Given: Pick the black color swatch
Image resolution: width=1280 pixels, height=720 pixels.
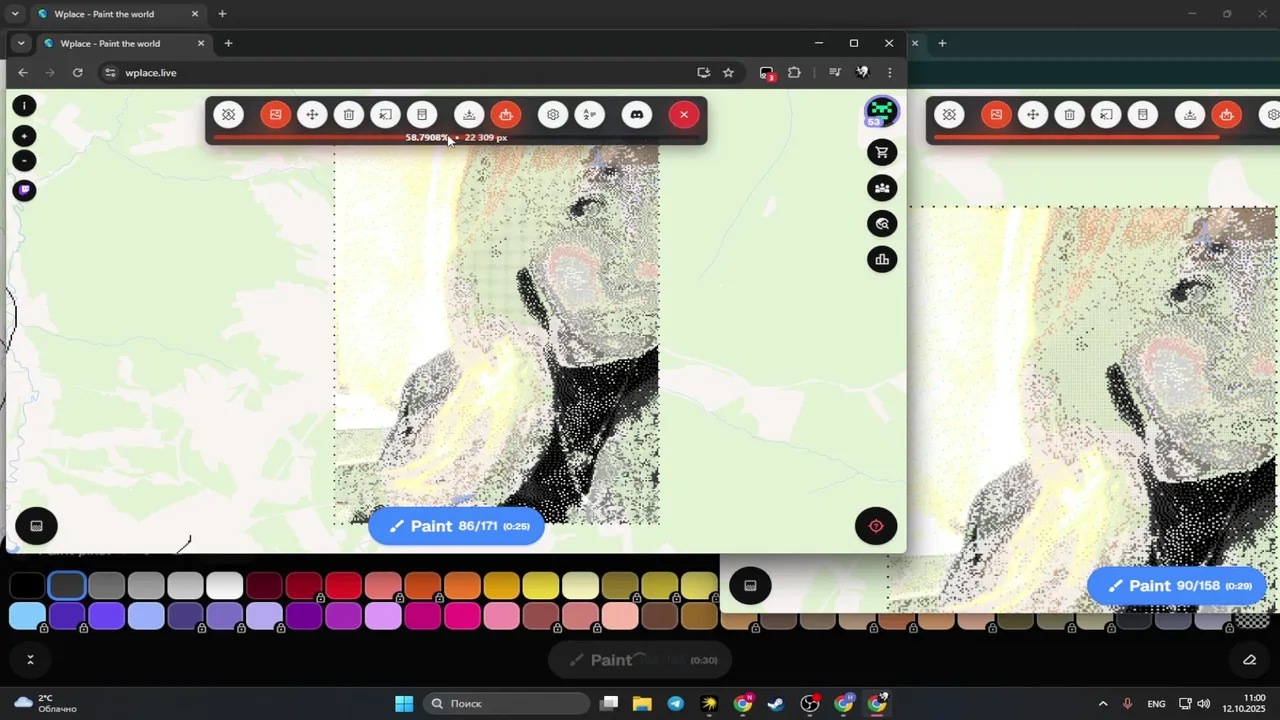Looking at the screenshot, I should pos(28,585).
